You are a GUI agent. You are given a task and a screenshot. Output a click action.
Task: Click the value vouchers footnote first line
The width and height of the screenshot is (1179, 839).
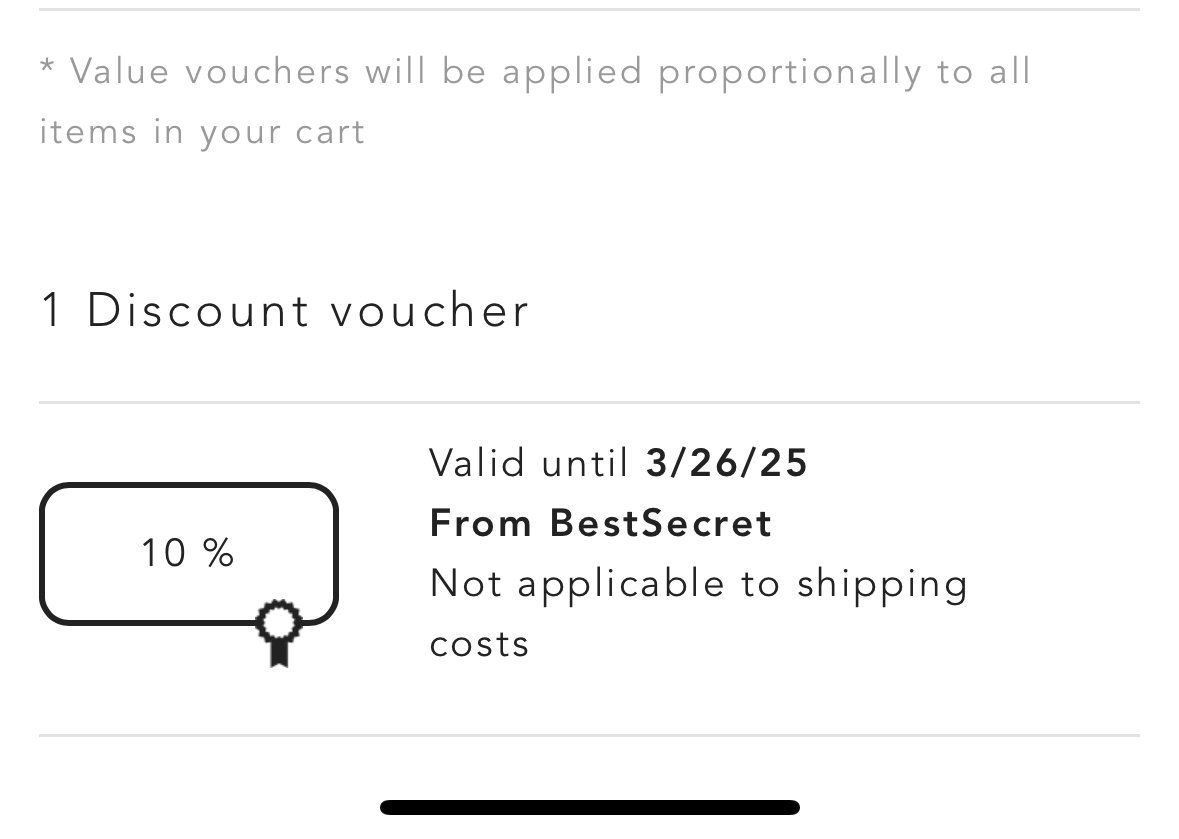(x=535, y=72)
